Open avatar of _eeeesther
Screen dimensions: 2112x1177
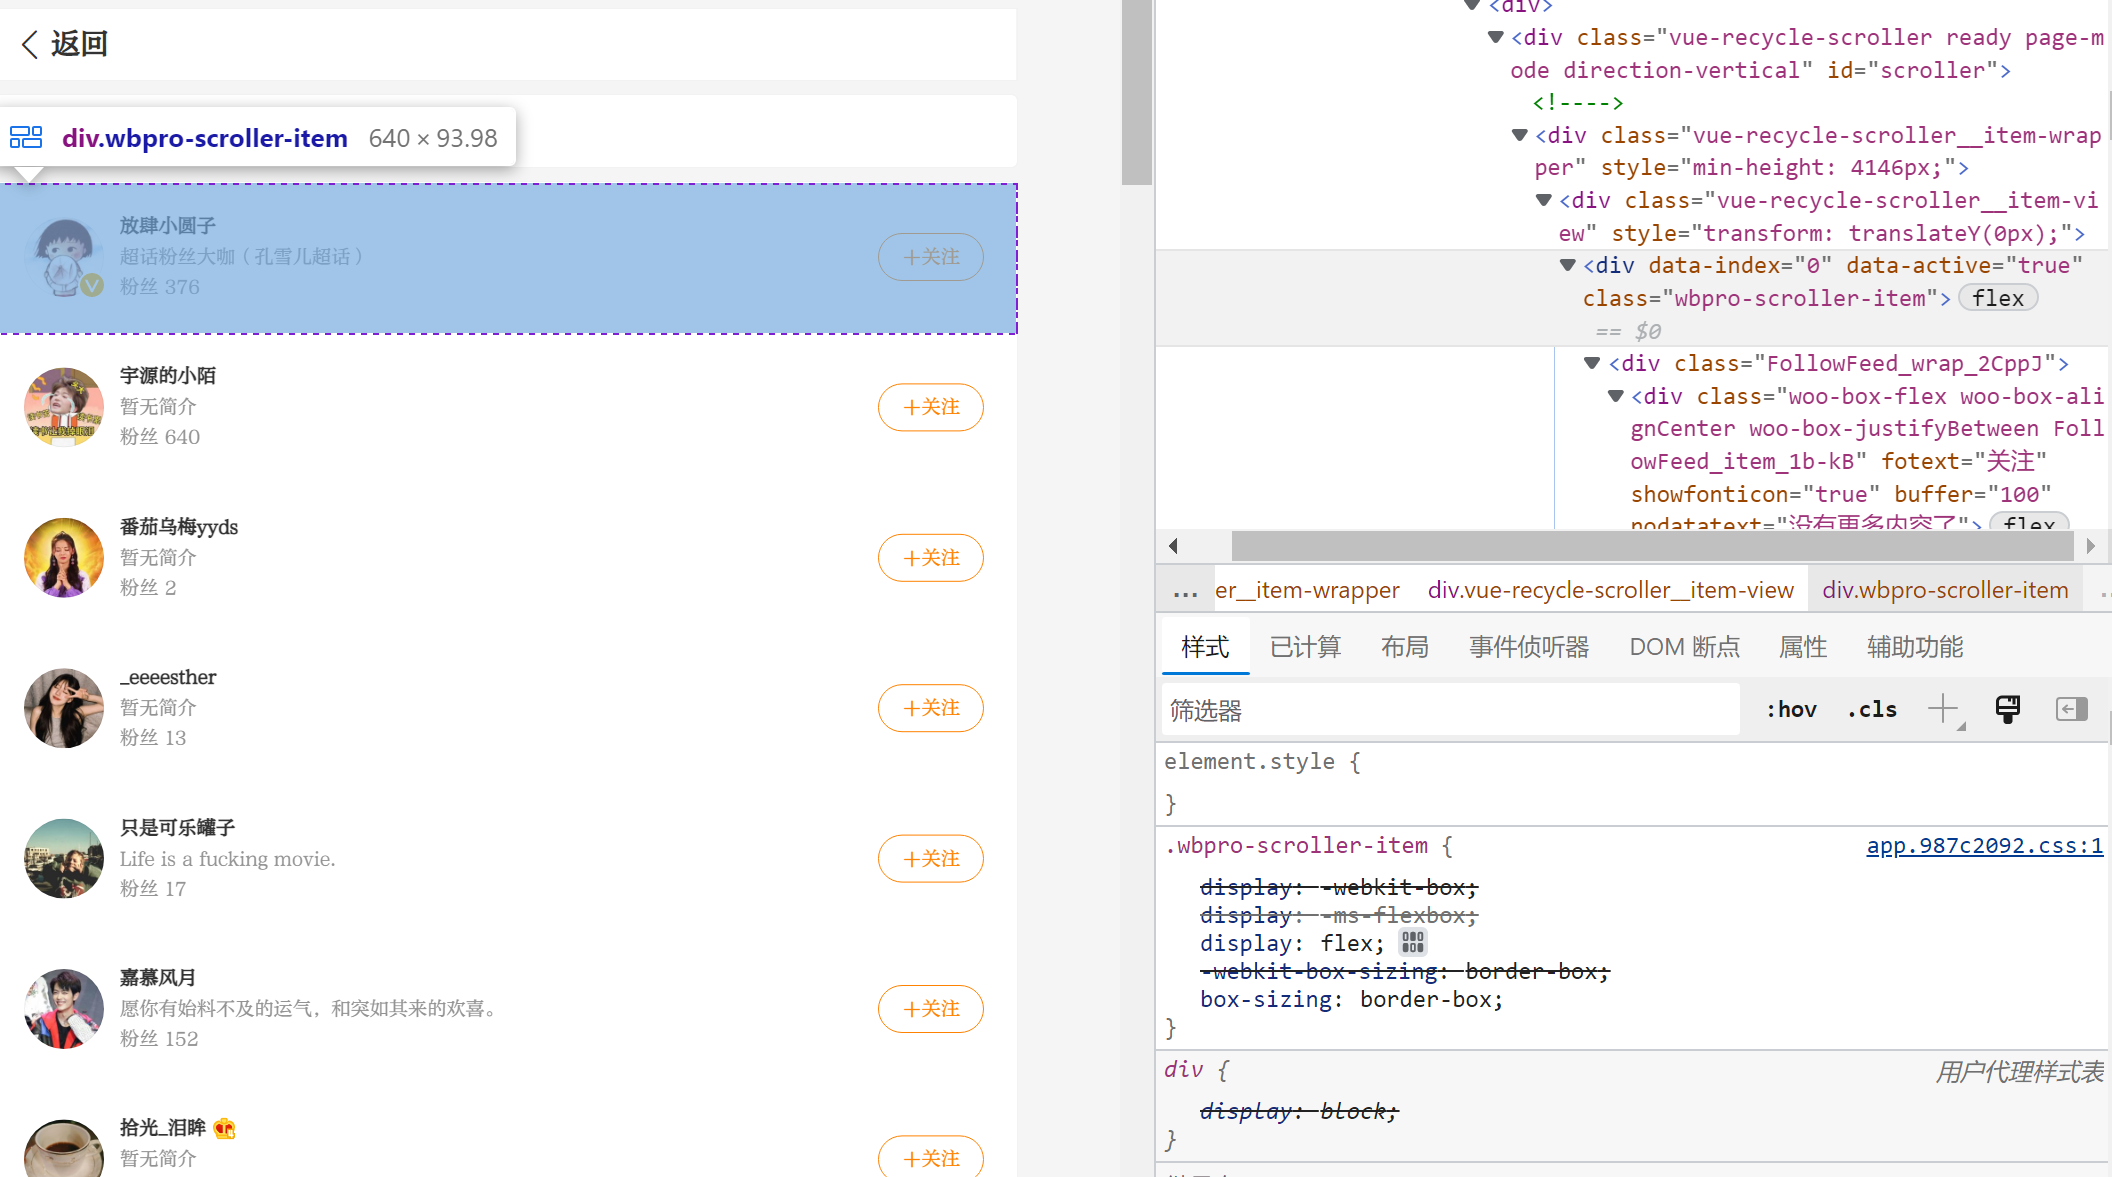pos(64,708)
